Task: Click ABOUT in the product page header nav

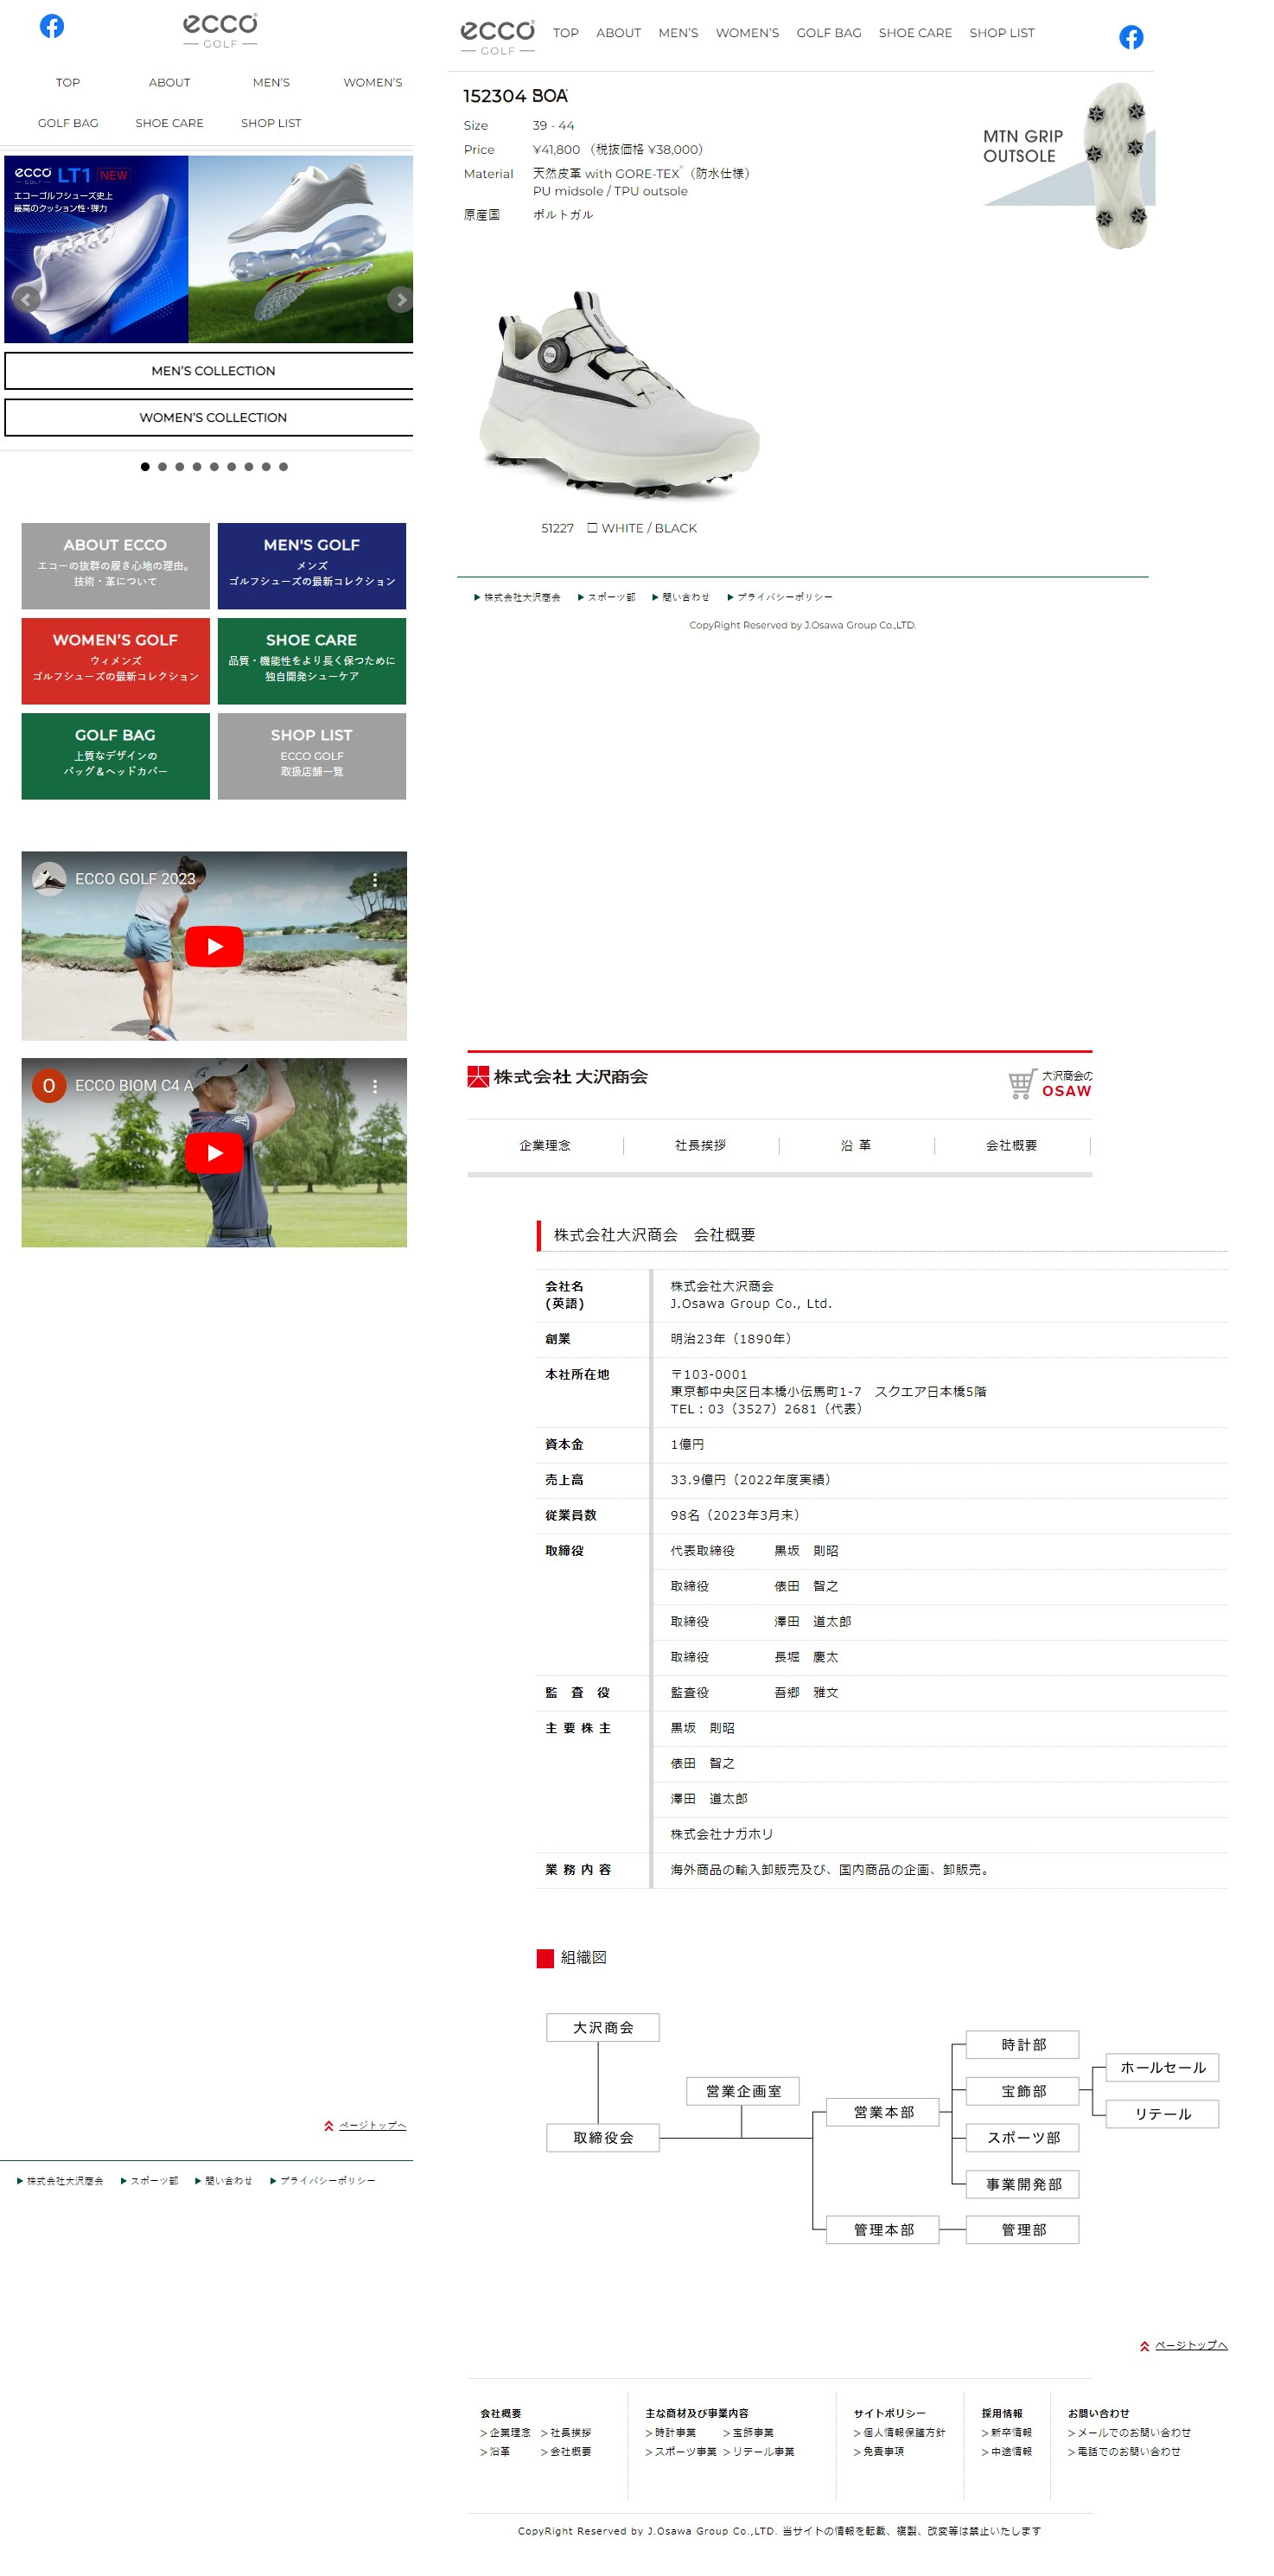Action: tap(618, 33)
